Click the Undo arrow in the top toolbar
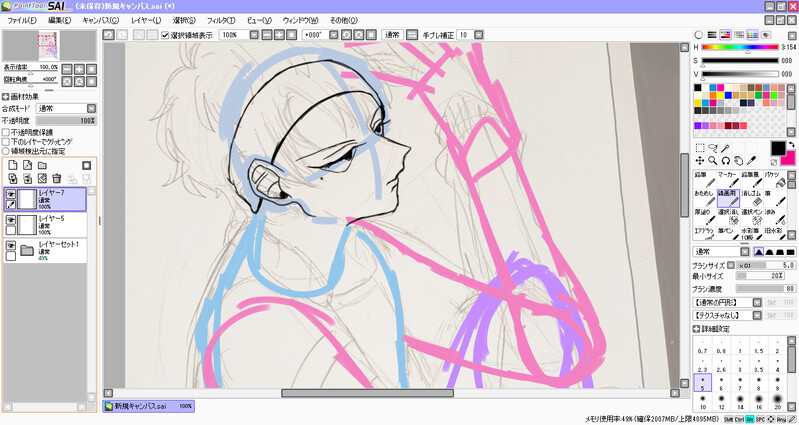This screenshot has height=425, width=799. (108, 35)
